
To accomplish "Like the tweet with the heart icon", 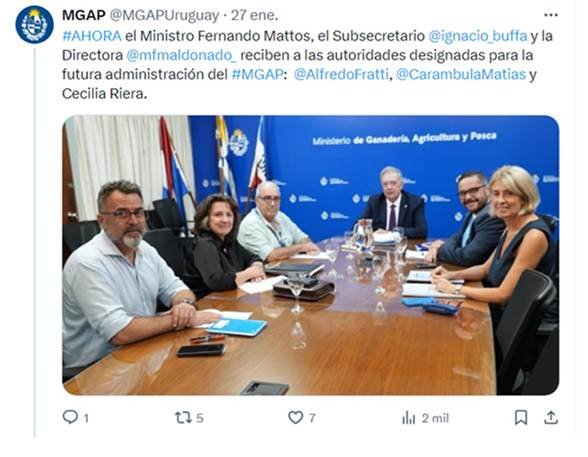I will 296,417.
